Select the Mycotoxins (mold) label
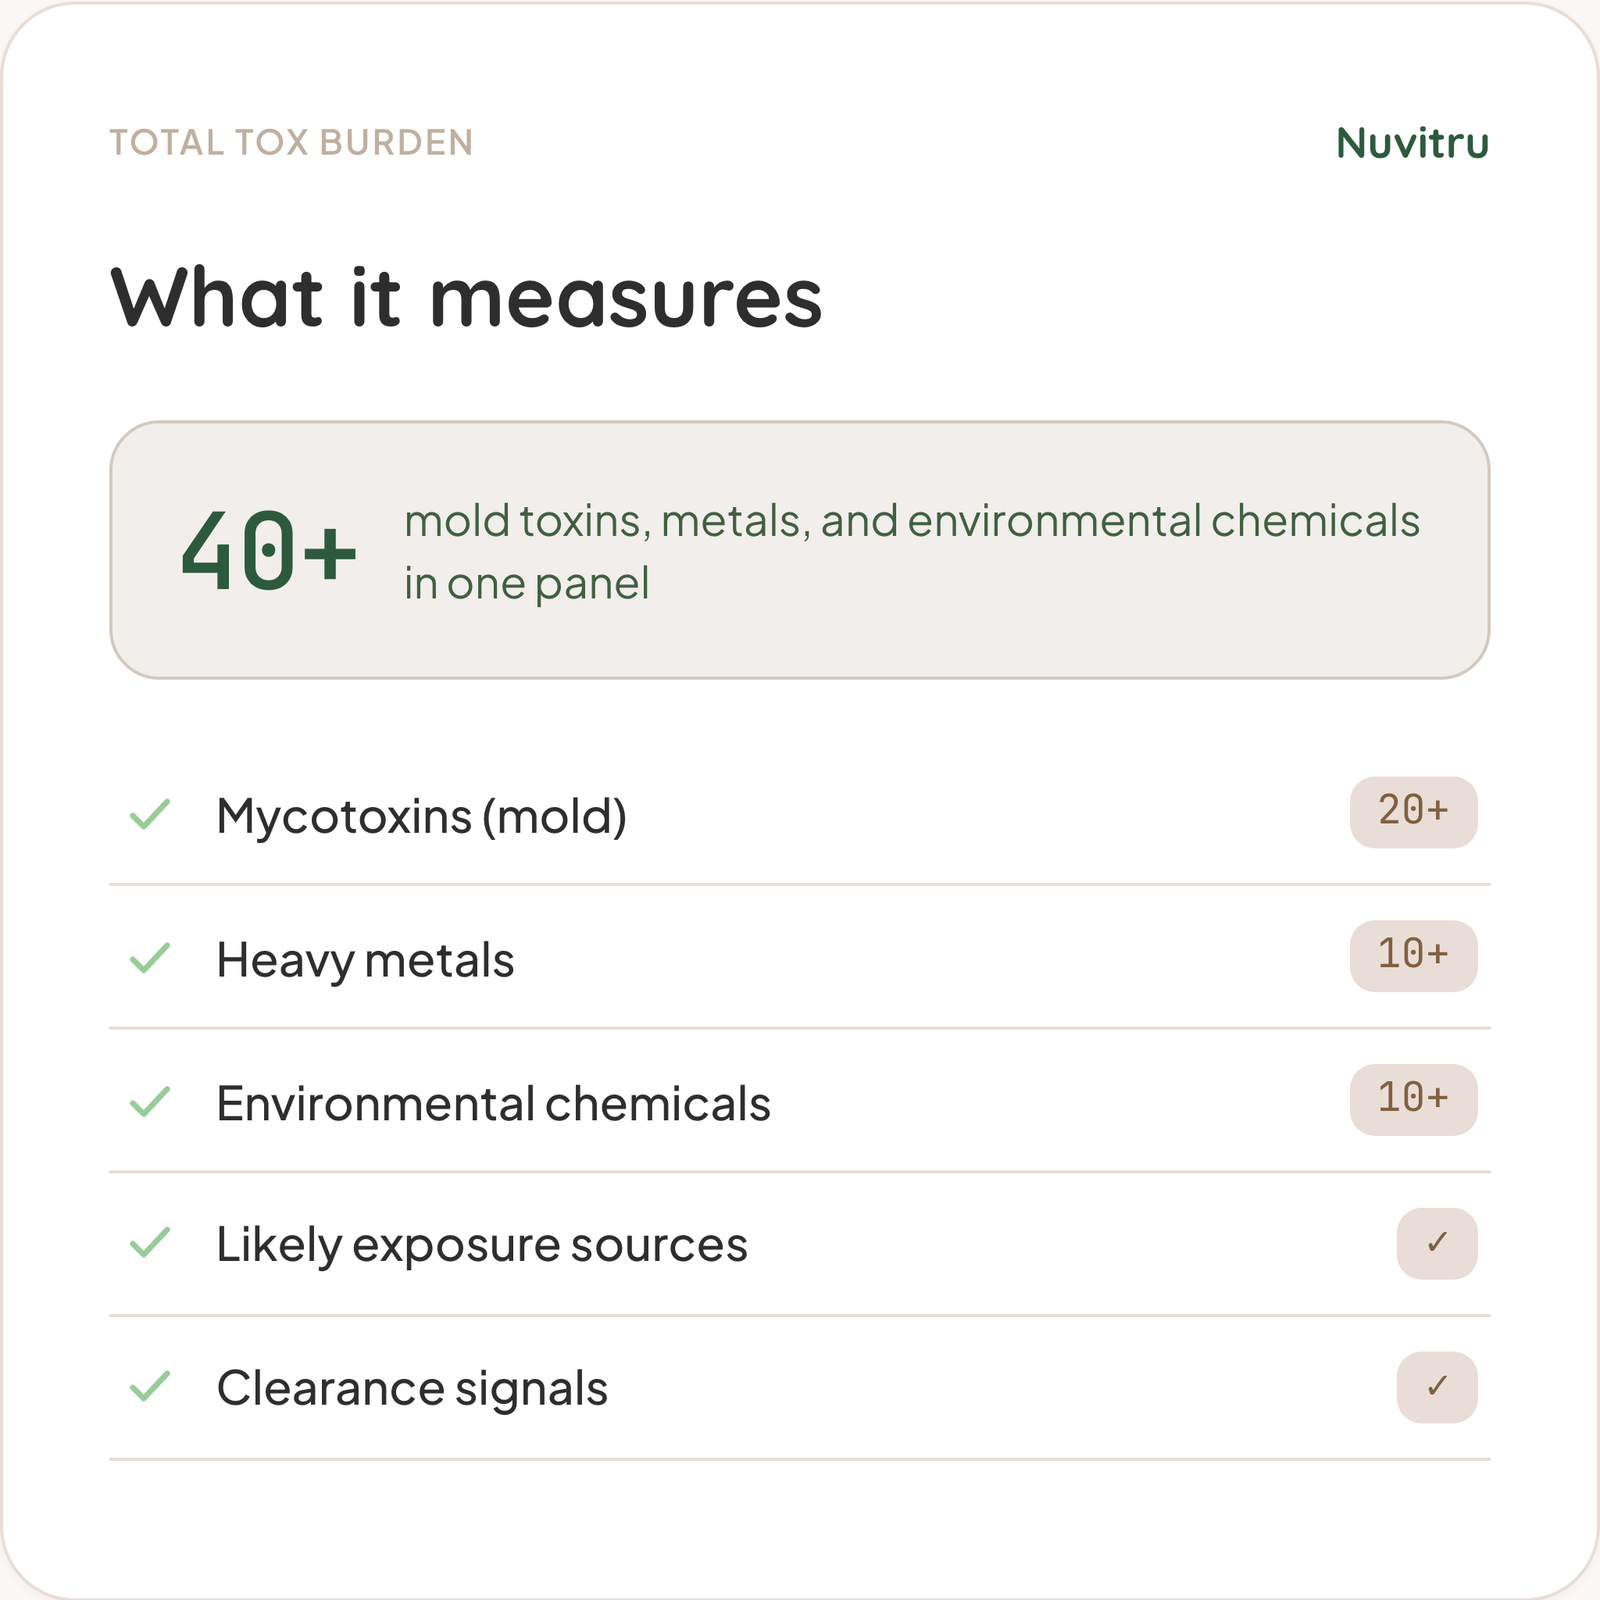Screen dimensions: 1600x1600 (x=422, y=817)
